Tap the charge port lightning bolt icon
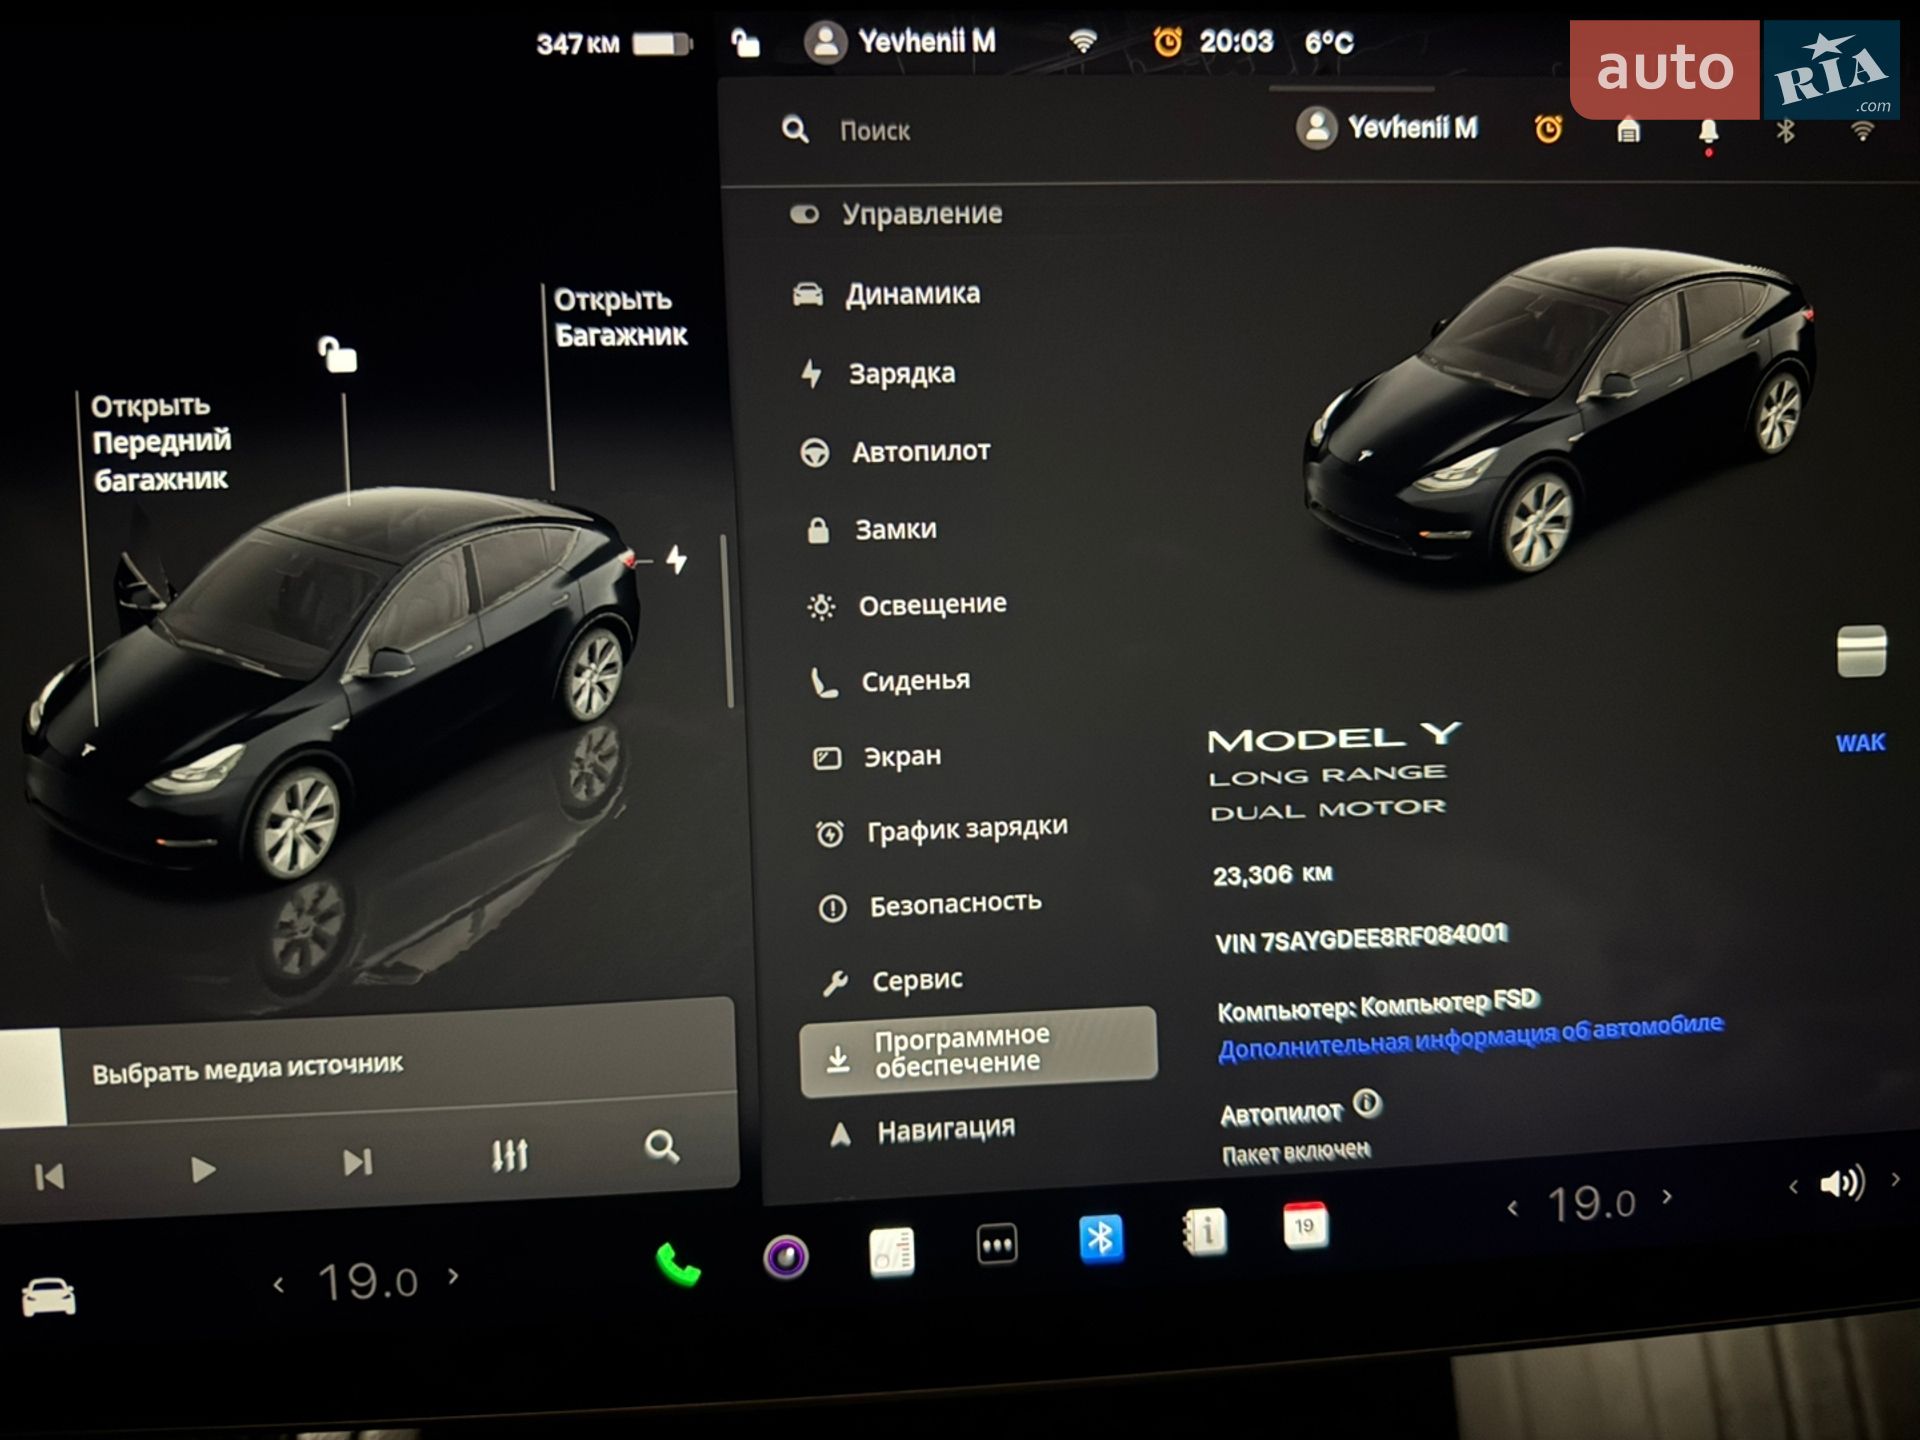 point(677,560)
